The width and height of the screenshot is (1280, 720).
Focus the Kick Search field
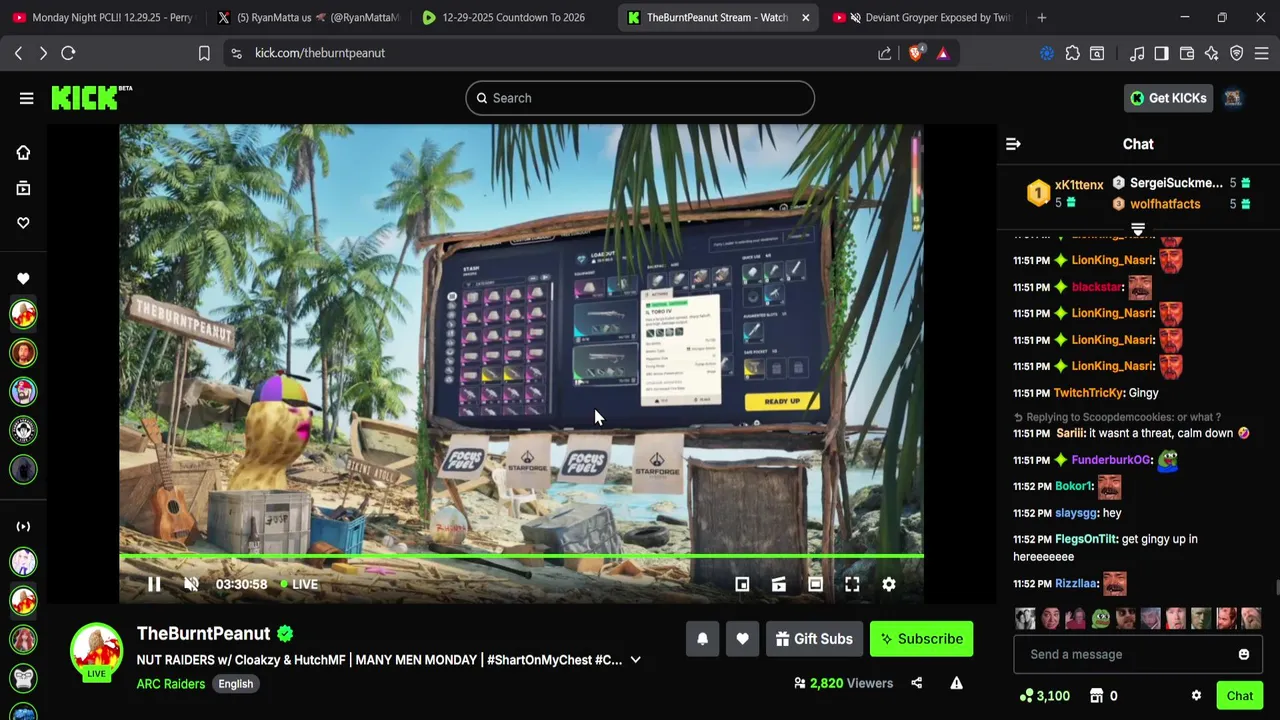(x=640, y=98)
